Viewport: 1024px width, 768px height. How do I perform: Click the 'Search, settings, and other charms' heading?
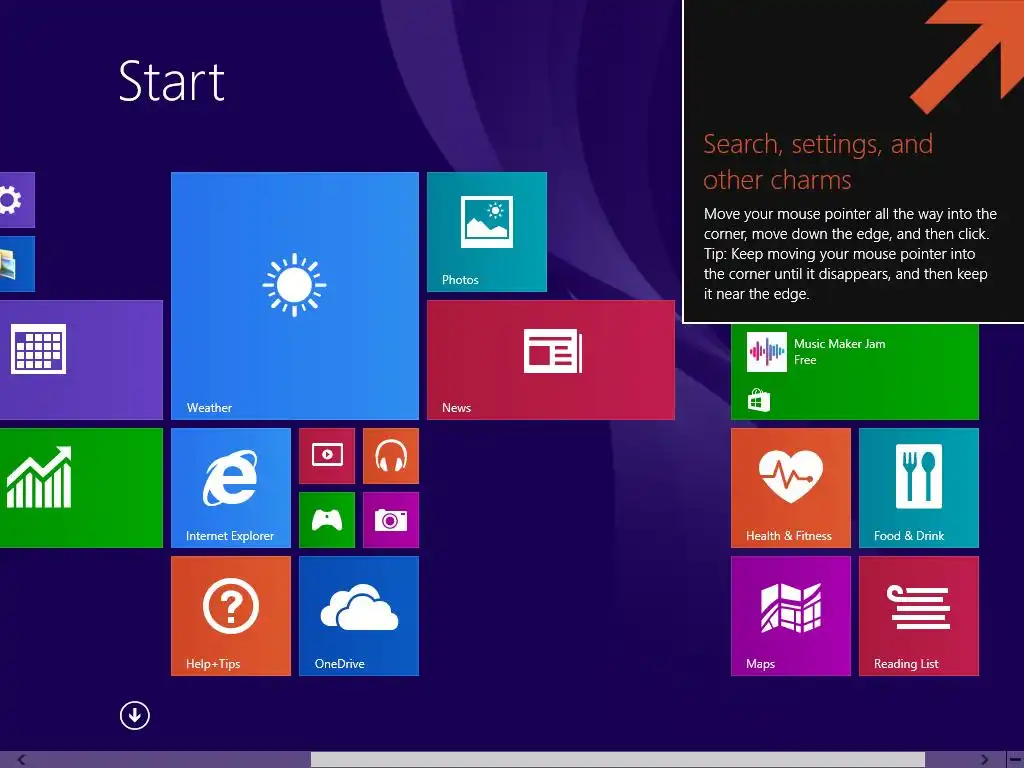[818, 161]
